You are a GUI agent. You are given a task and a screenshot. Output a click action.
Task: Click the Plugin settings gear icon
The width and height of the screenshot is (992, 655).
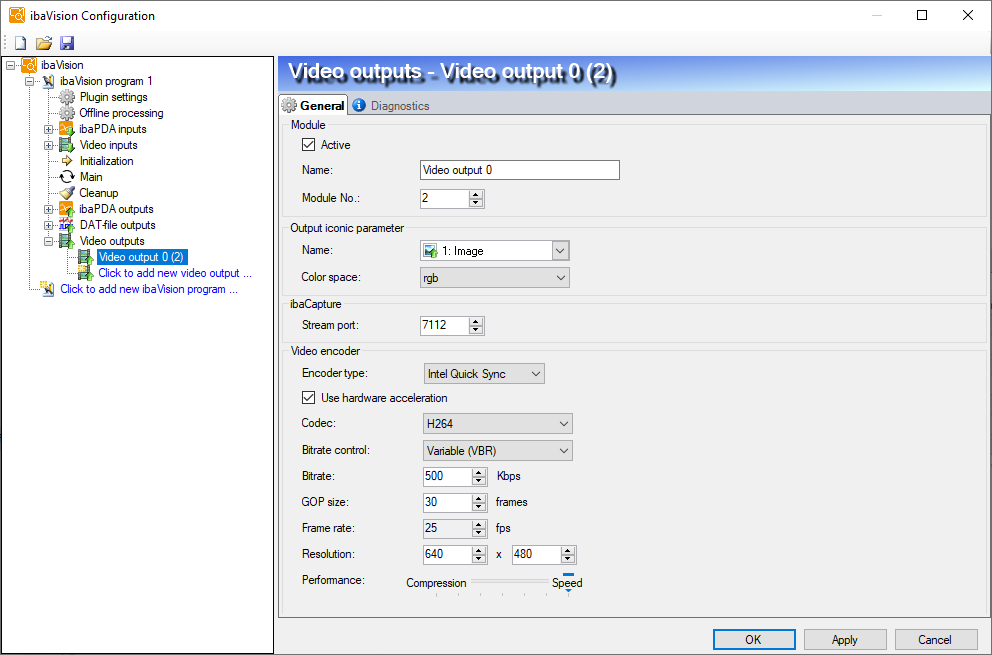[x=67, y=97]
